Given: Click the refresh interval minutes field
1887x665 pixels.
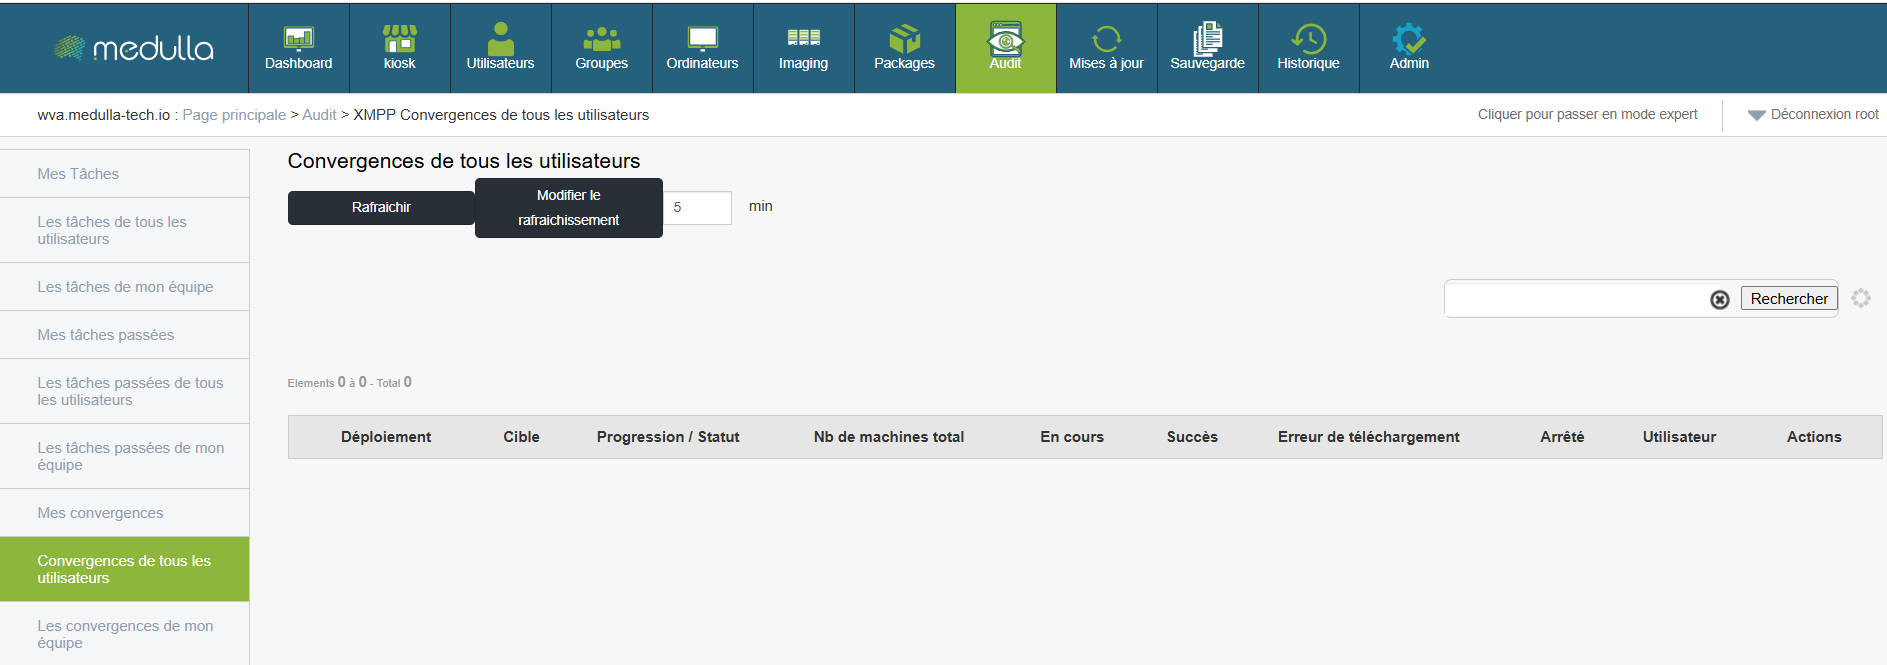Looking at the screenshot, I should tap(698, 208).
